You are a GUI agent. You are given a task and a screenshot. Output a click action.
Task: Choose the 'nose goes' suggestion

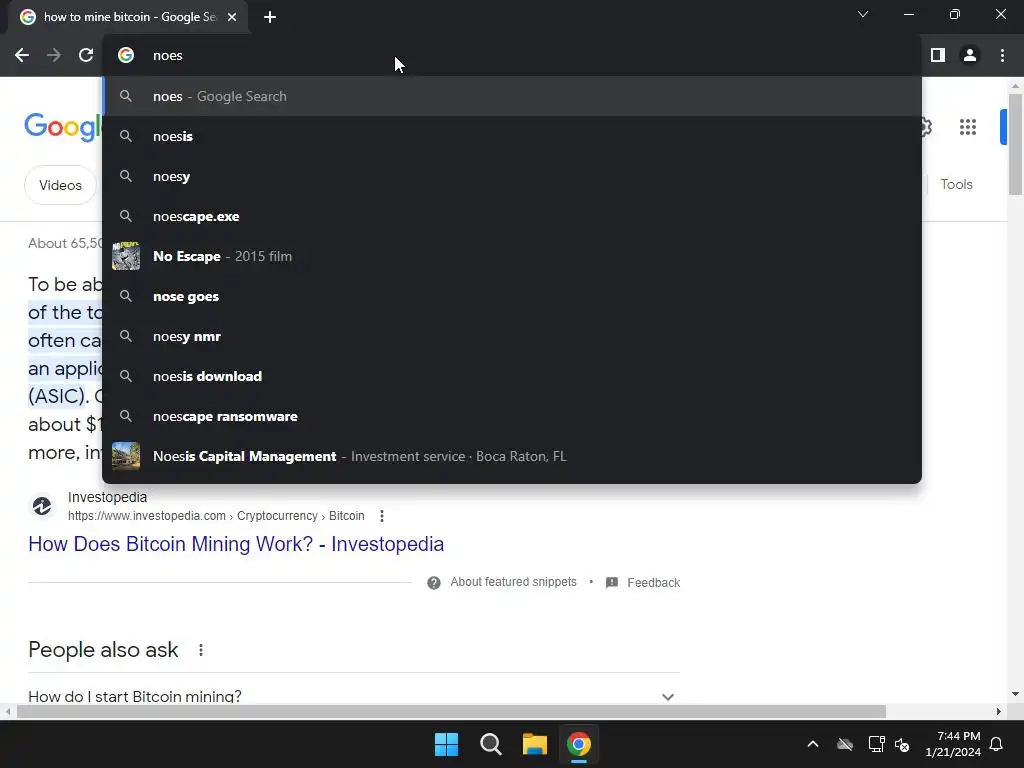[512, 296]
